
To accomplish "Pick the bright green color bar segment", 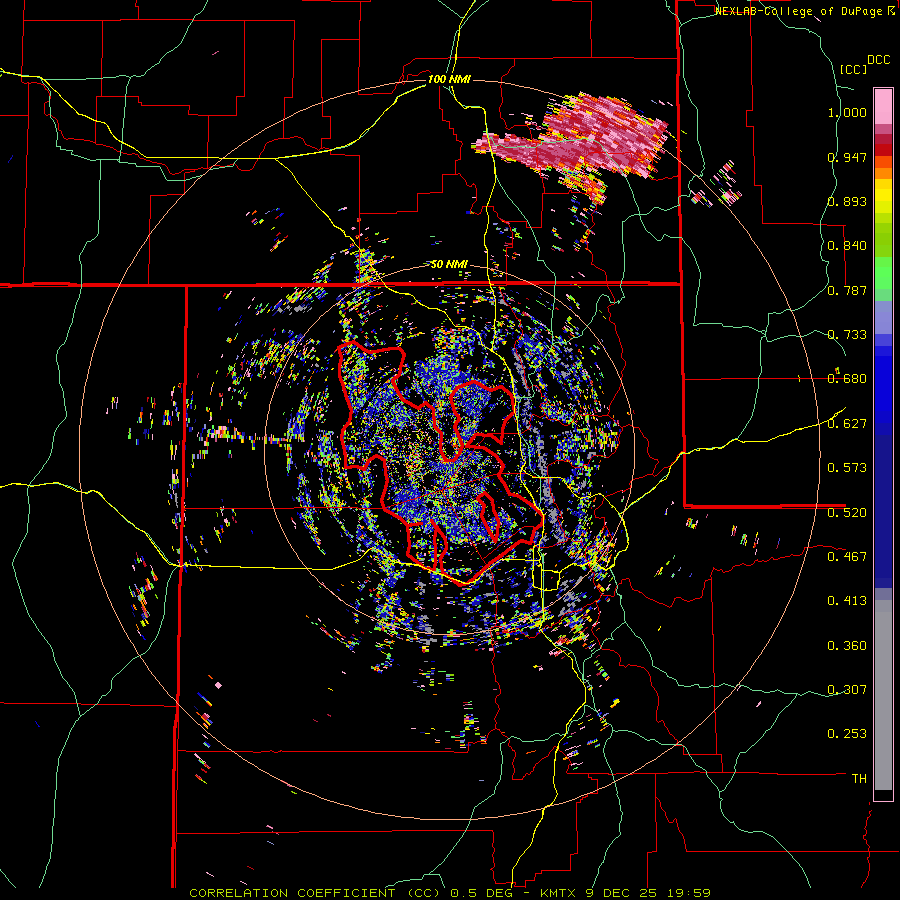I will coord(883,273).
